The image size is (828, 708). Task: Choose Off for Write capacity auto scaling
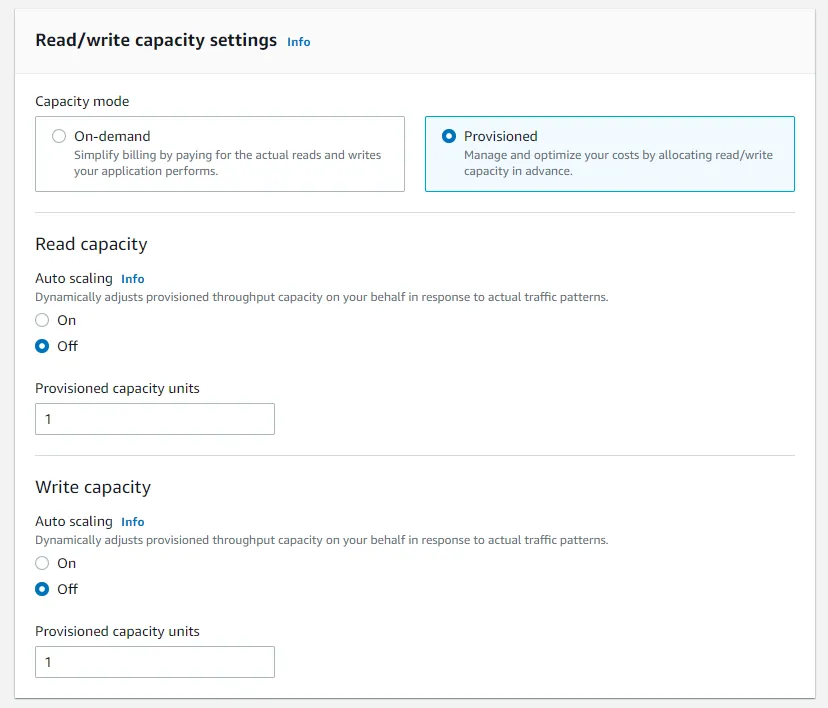click(x=42, y=589)
